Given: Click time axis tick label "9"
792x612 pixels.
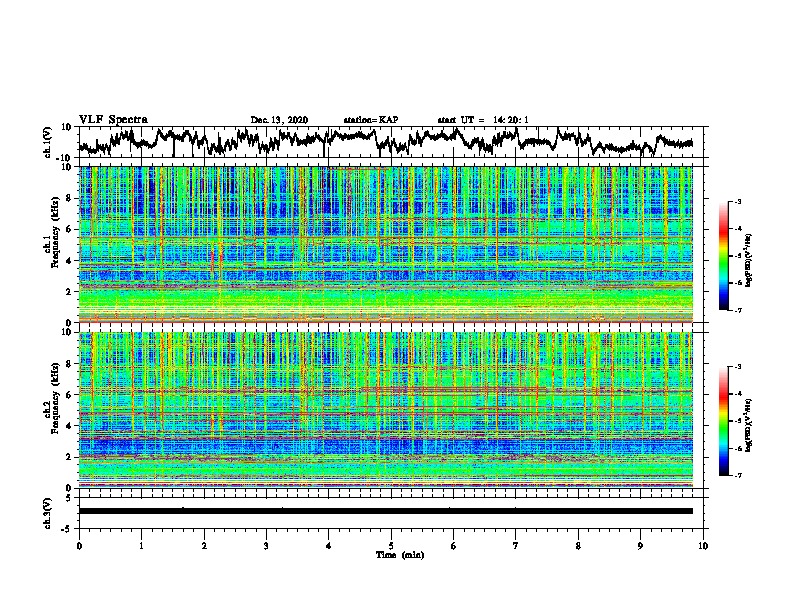Looking at the screenshot, I should [x=640, y=546].
